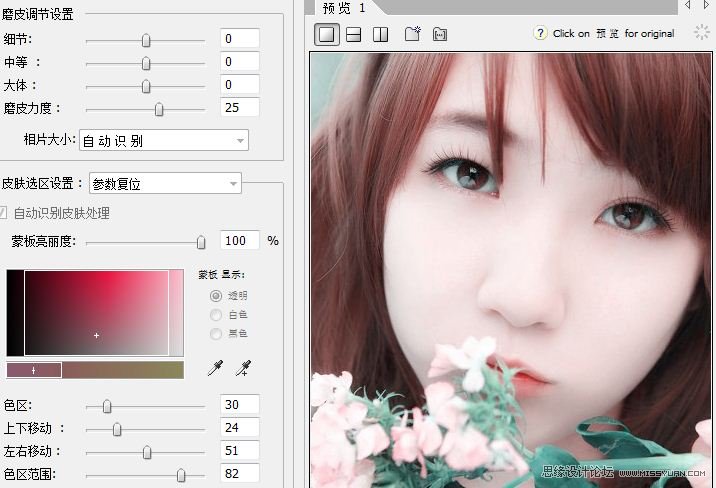716x488 pixels.
Task: Click the 大体 value field
Action: [240, 84]
